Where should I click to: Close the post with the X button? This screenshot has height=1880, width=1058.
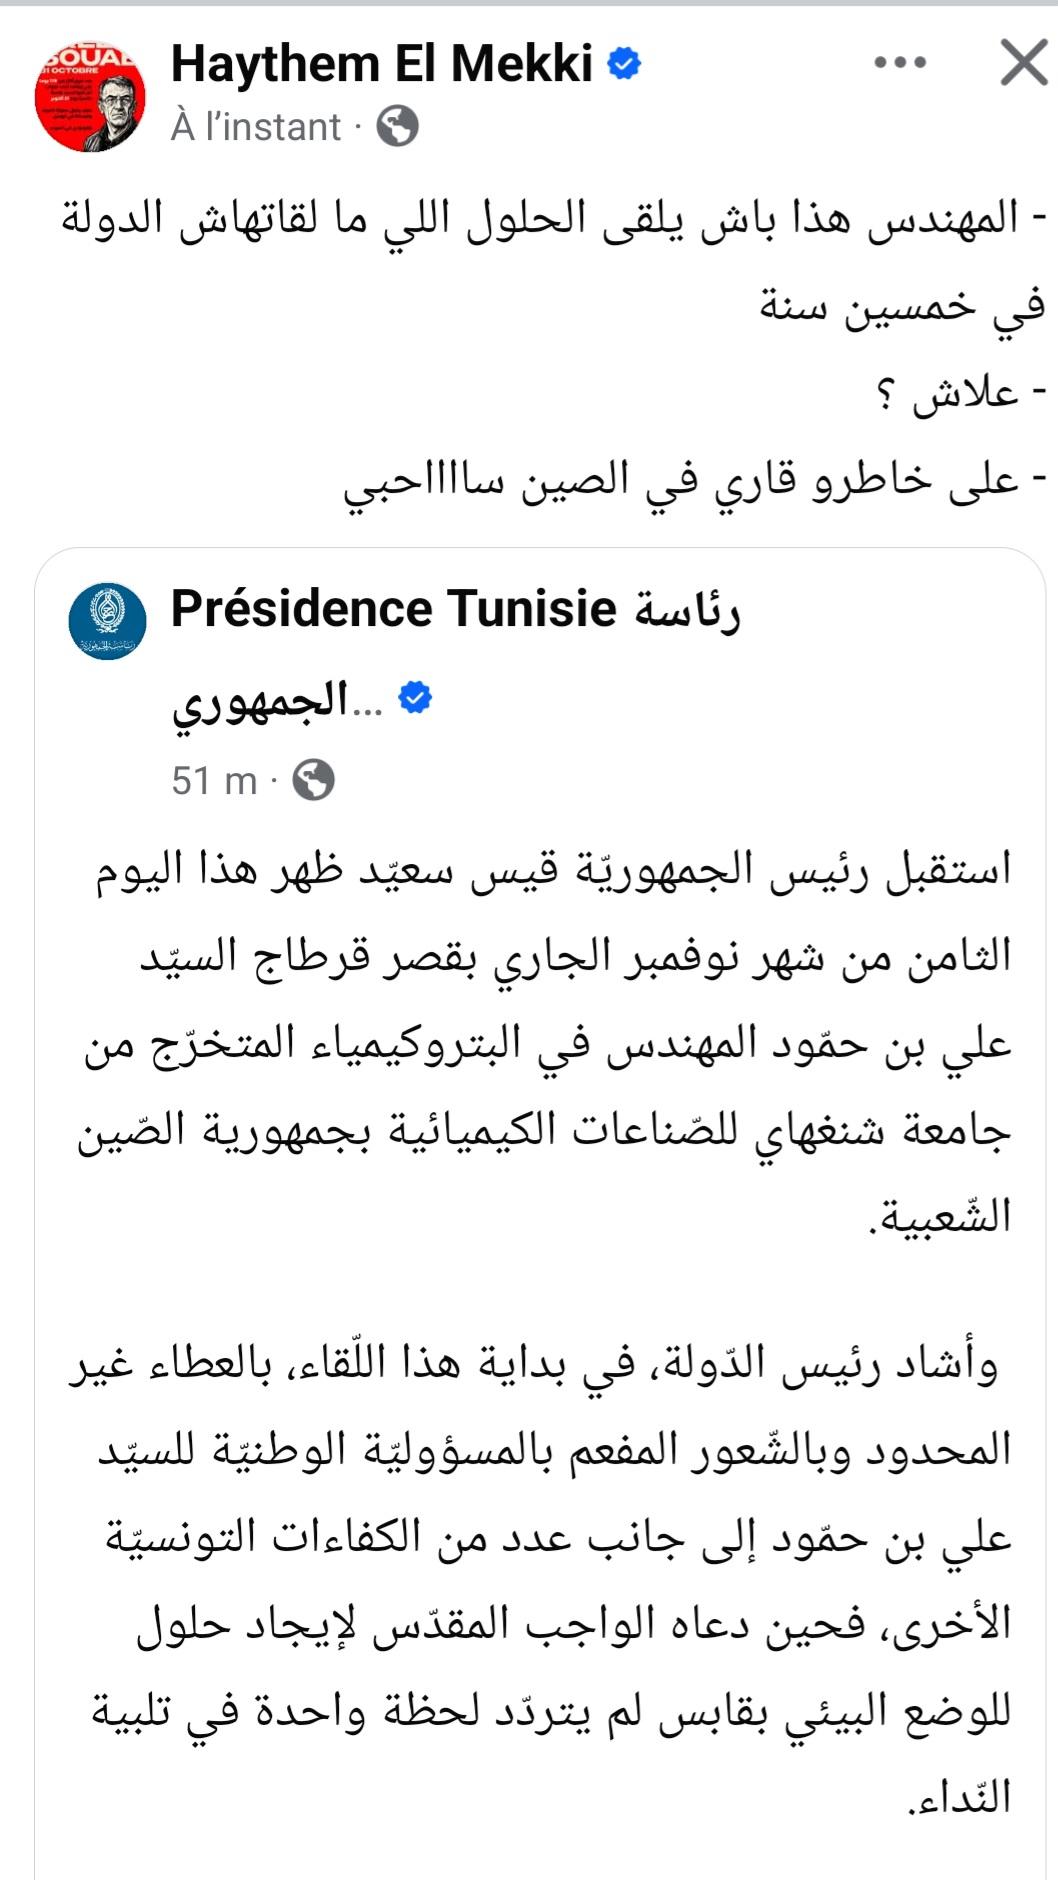pyautogui.click(x=1024, y=63)
